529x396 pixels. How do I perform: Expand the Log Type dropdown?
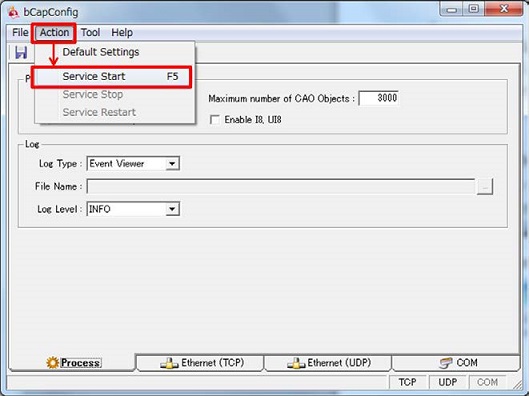click(x=172, y=164)
